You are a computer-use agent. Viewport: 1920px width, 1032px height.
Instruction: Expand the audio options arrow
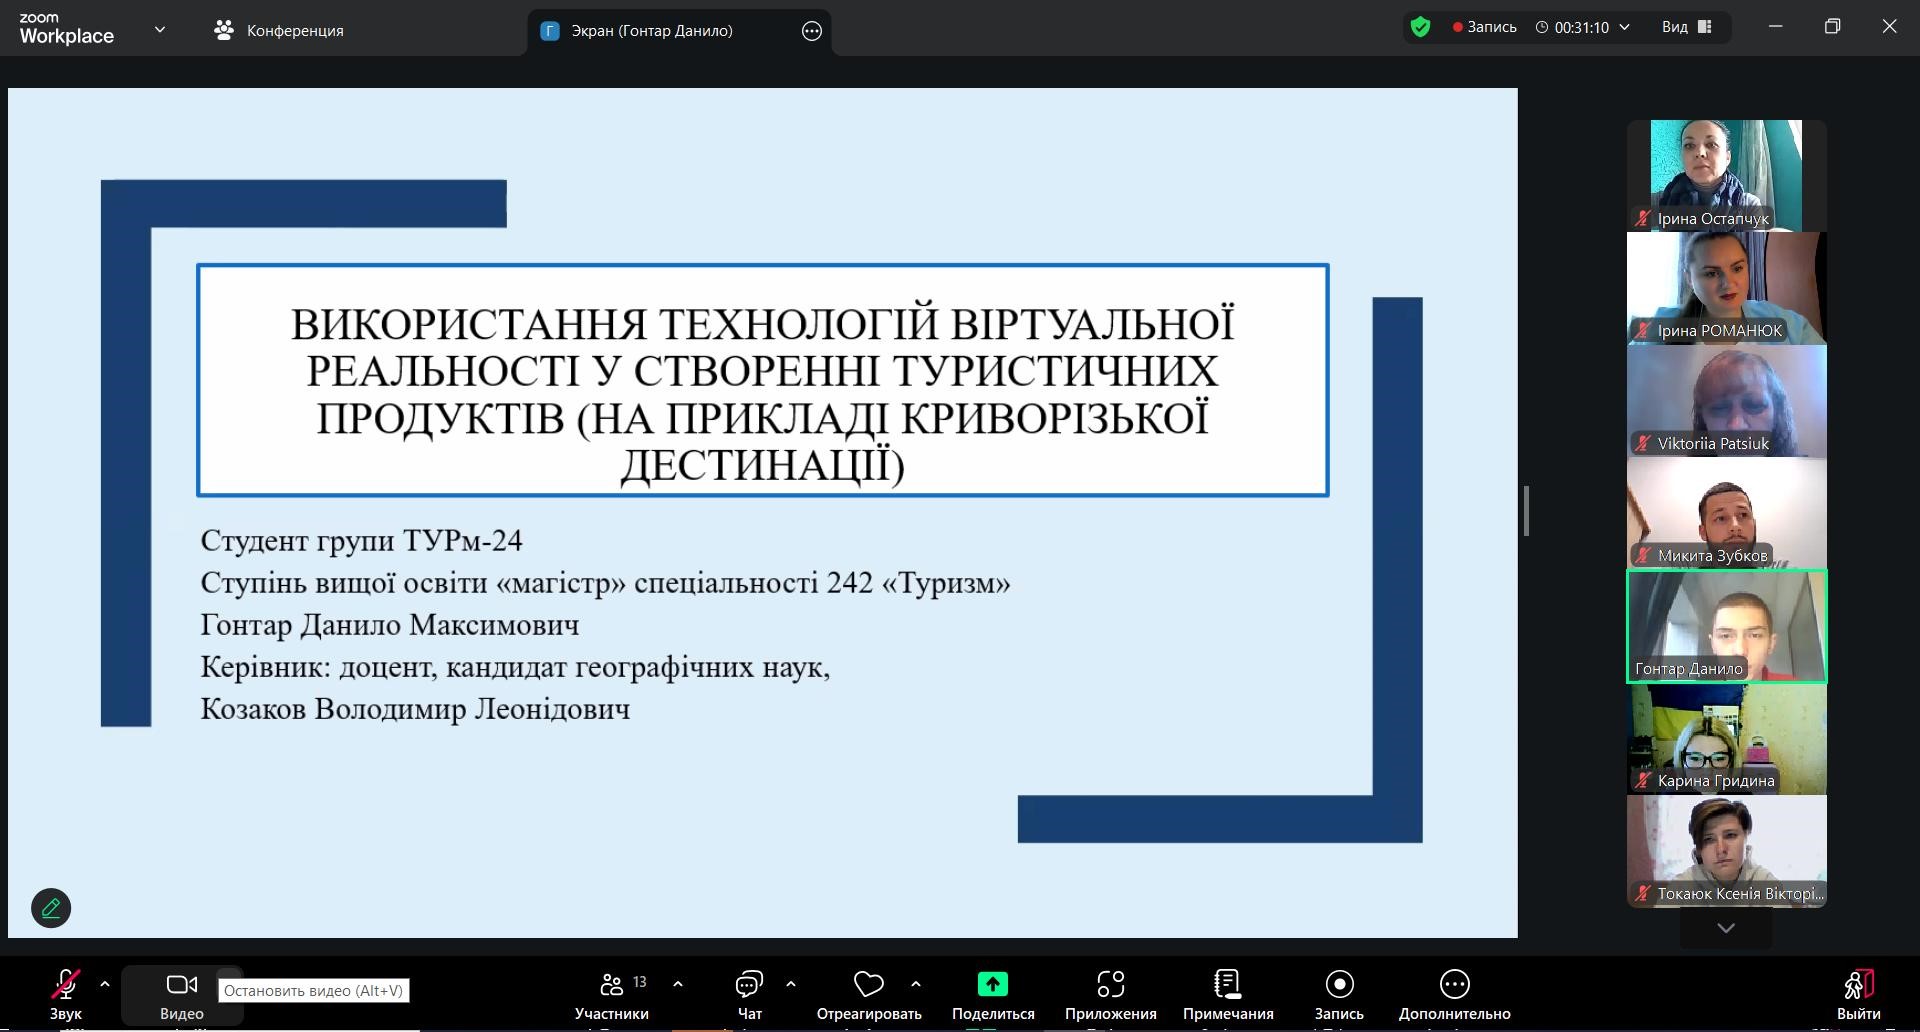click(105, 984)
